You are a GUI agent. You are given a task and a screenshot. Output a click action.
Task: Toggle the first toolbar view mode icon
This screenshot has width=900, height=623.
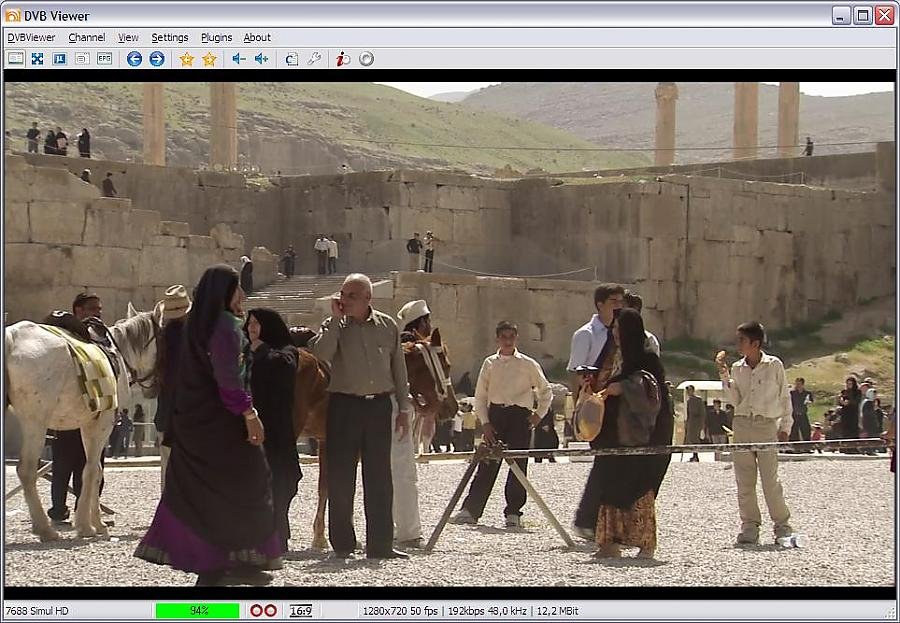(15, 59)
